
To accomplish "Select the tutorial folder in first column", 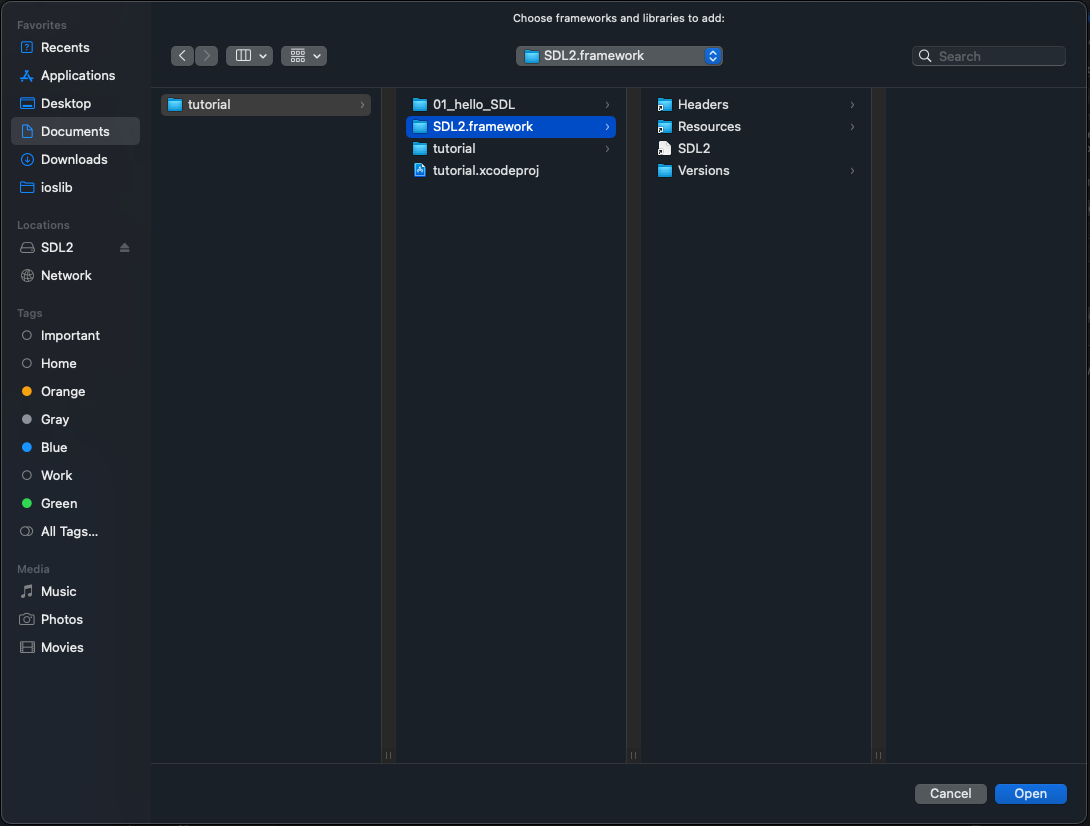I will [x=266, y=104].
